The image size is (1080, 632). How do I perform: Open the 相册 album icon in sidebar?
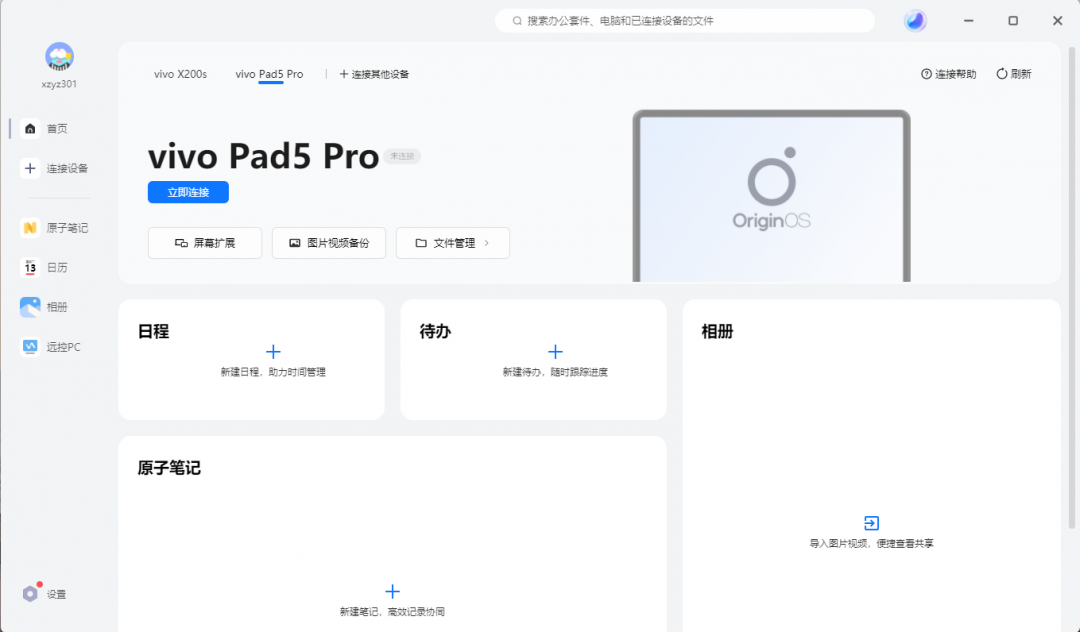click(x=30, y=307)
